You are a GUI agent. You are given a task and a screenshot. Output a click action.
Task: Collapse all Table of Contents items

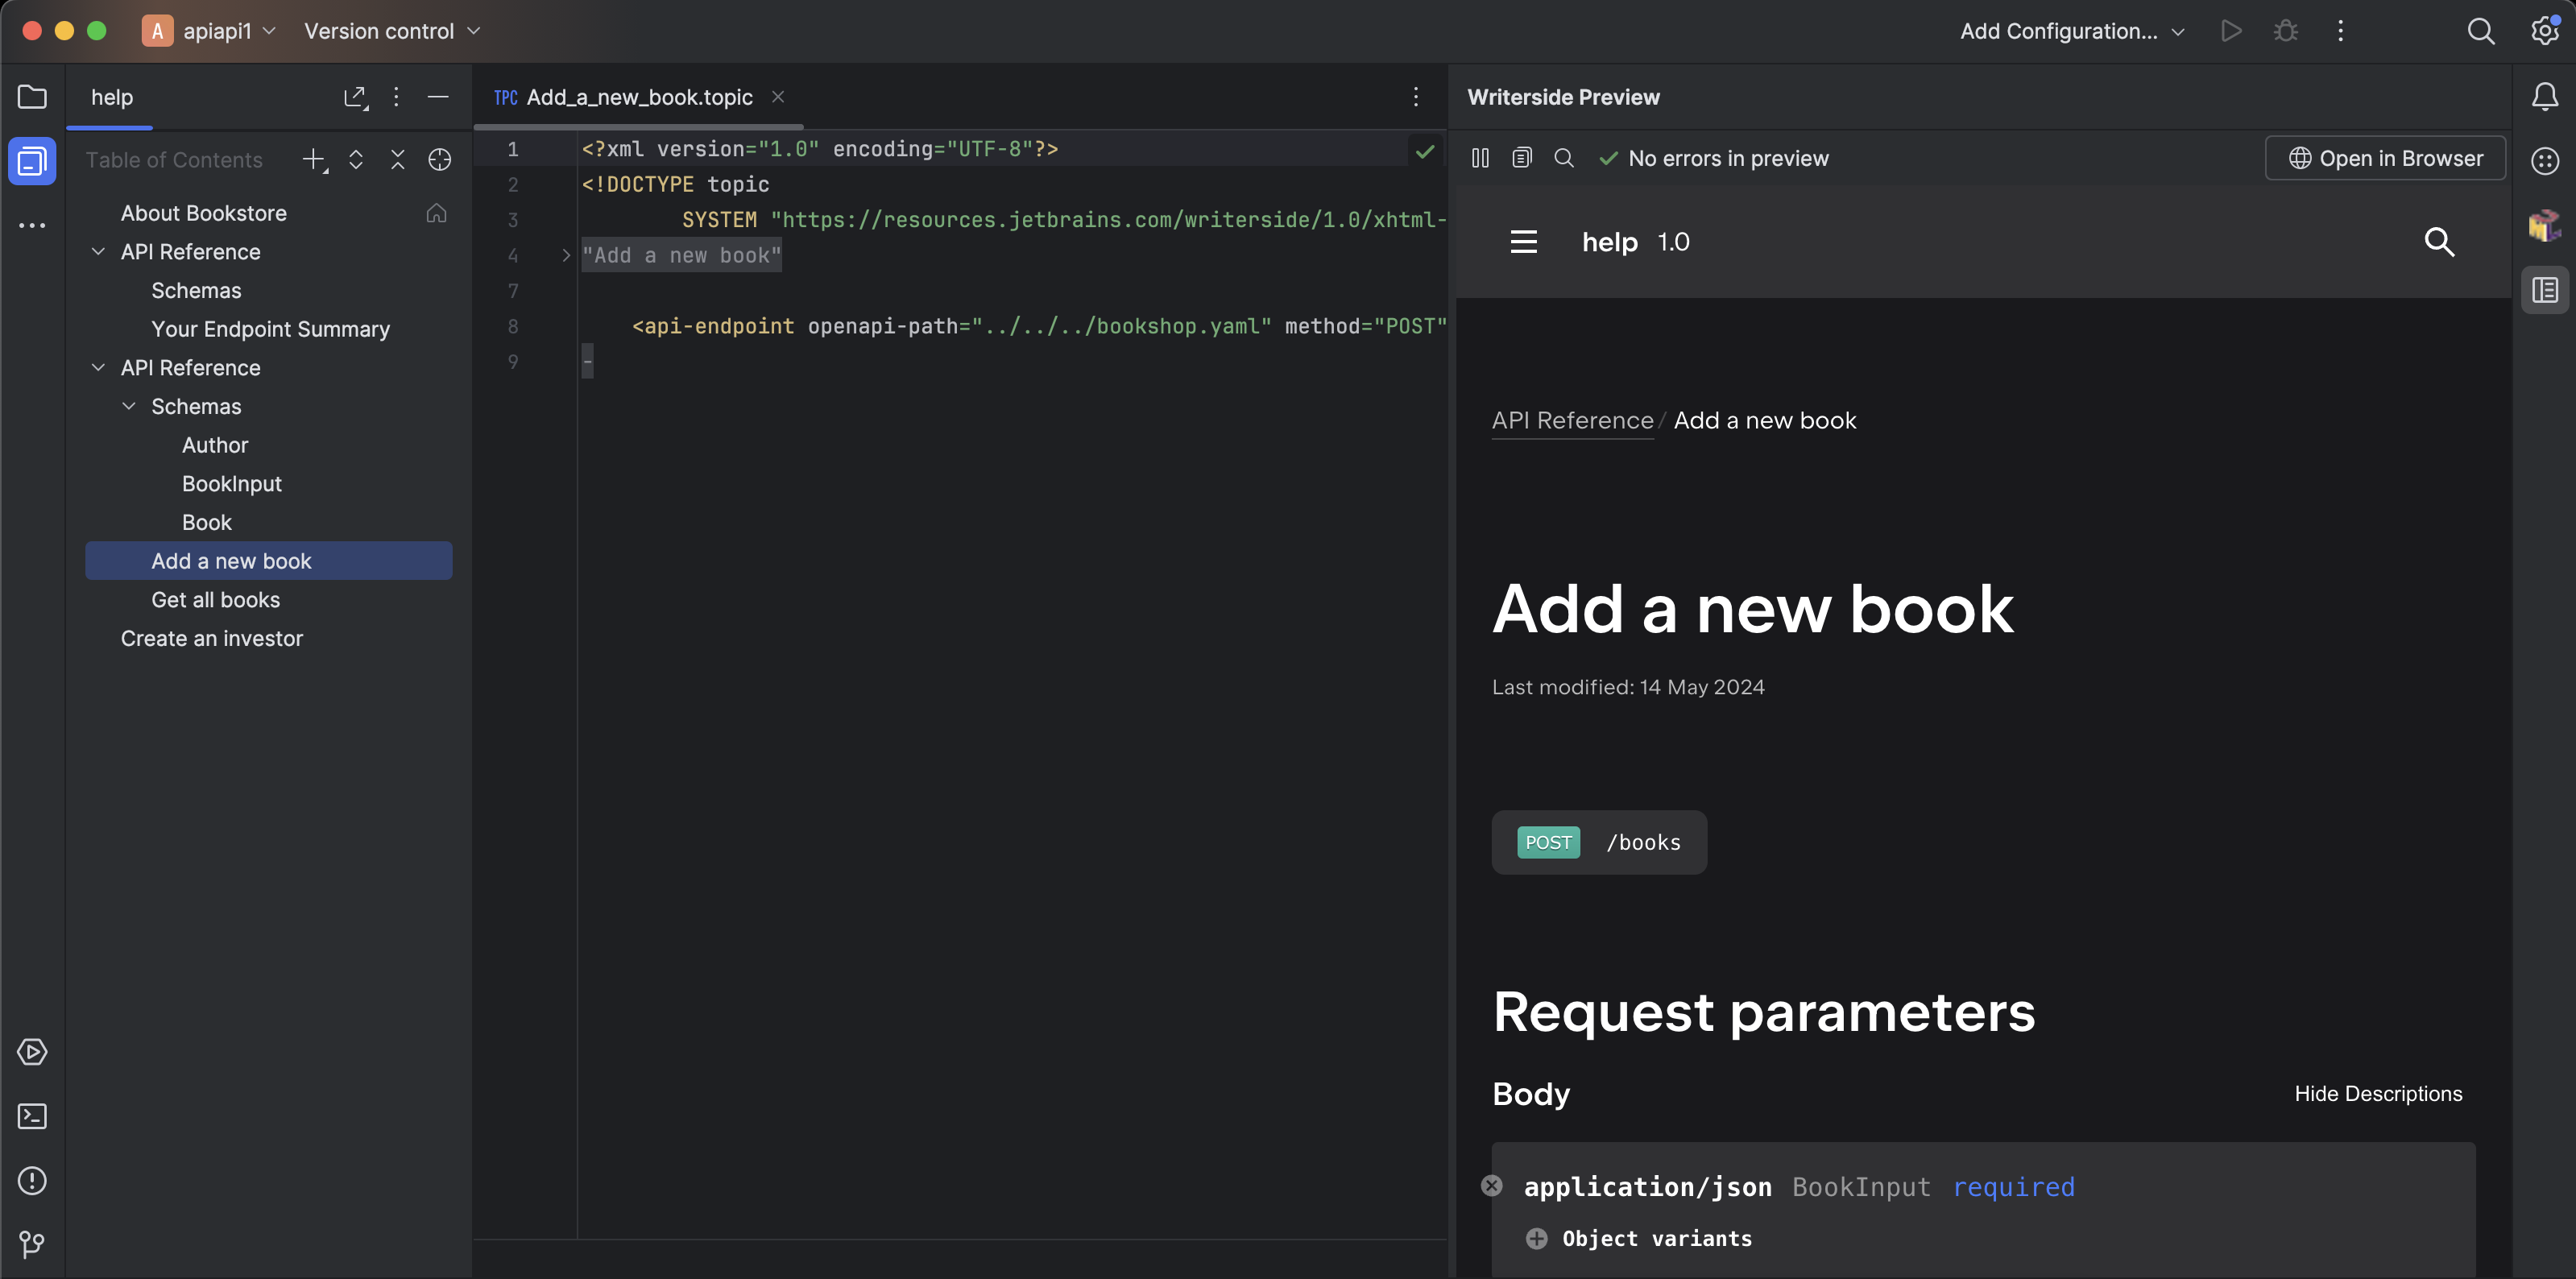click(398, 160)
